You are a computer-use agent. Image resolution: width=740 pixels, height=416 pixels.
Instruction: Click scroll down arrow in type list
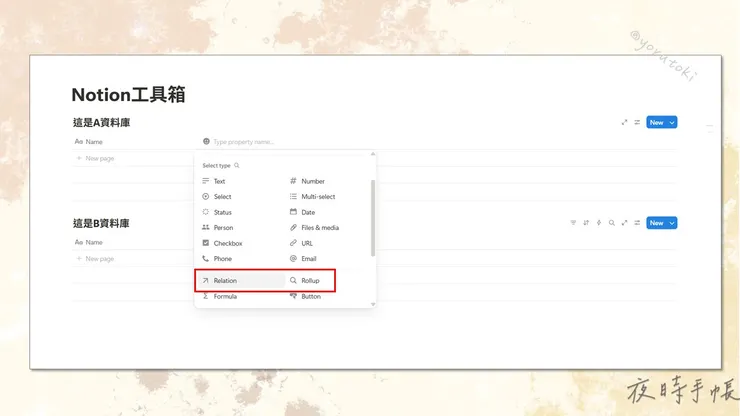(x=373, y=305)
